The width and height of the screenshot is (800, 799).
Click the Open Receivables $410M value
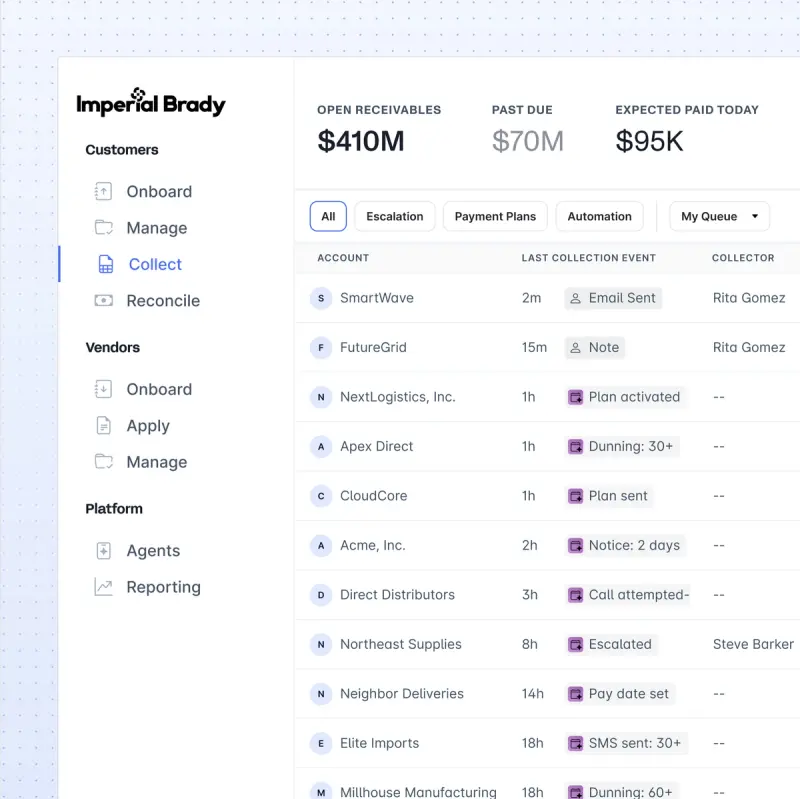click(x=361, y=141)
